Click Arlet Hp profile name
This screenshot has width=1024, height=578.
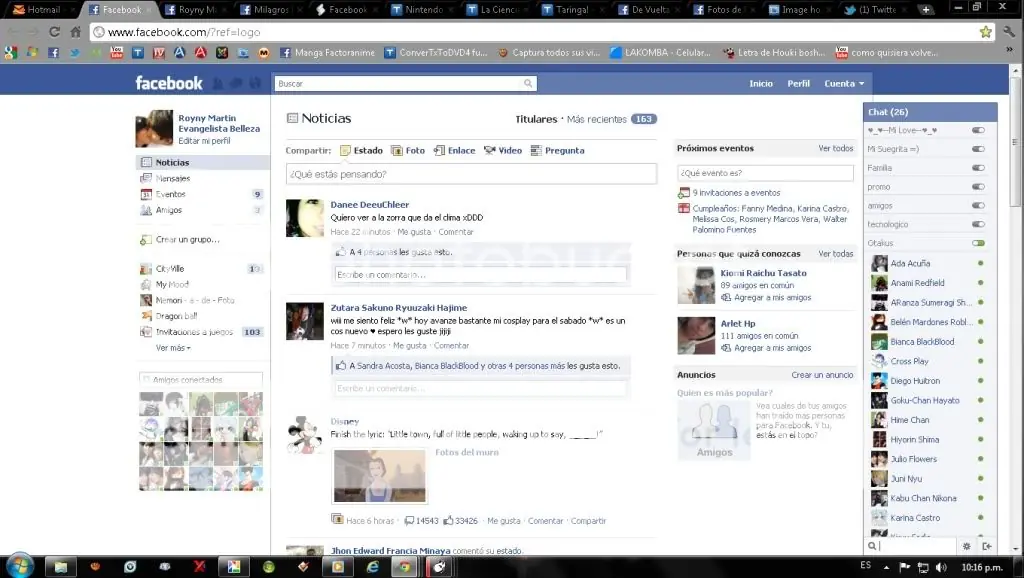[x=738, y=323]
